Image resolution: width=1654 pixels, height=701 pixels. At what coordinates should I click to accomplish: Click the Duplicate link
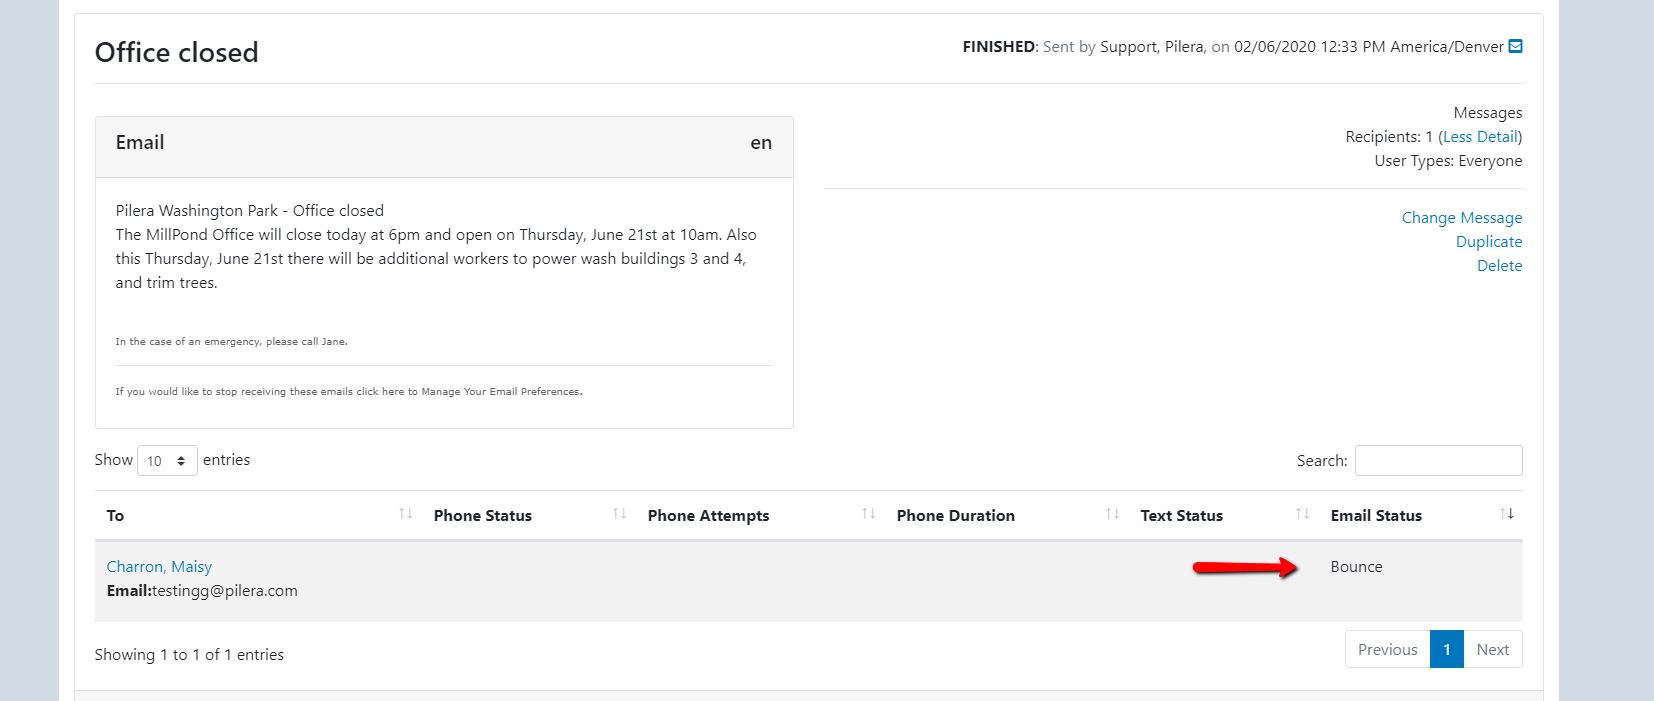click(1488, 242)
